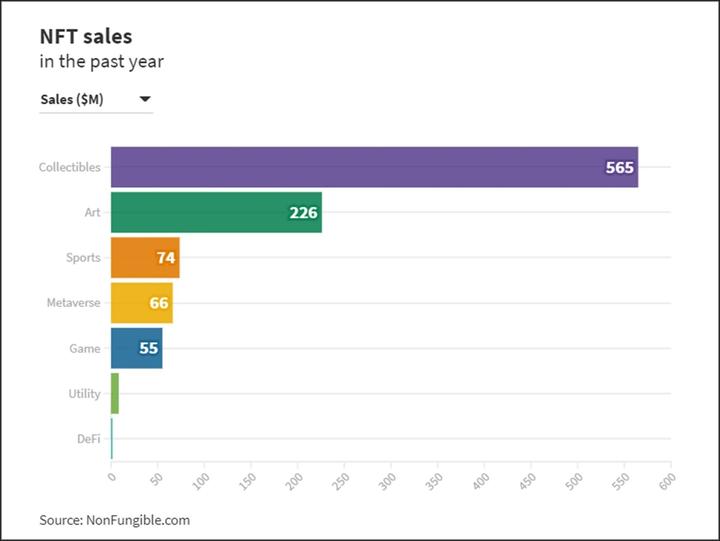720x541 pixels.
Task: Select the thin DeFi bar
Action: click(112, 439)
